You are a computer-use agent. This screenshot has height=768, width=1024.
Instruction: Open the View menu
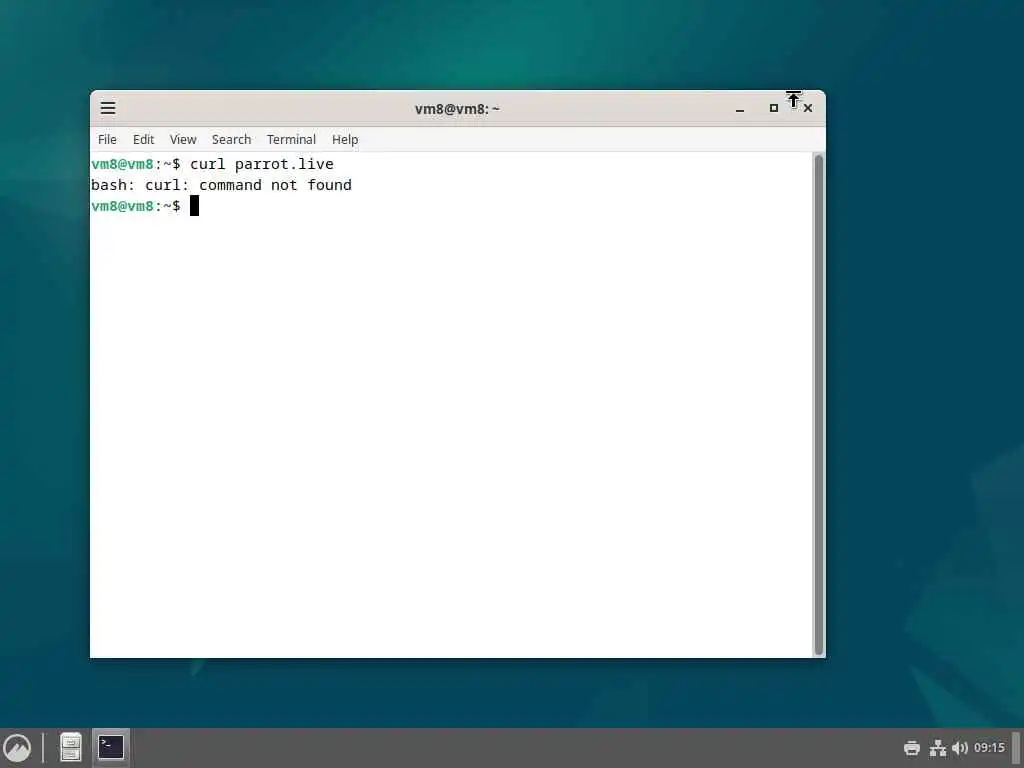point(183,139)
